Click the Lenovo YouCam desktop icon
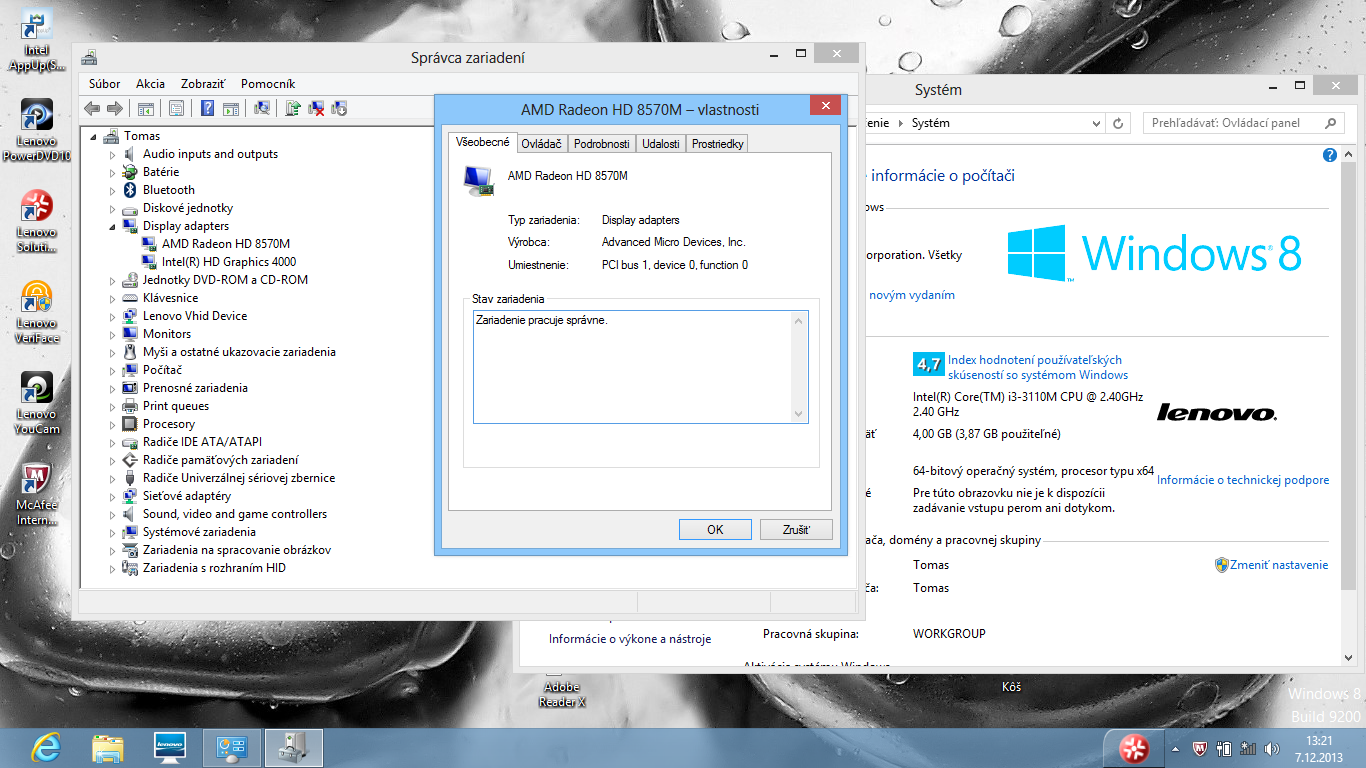Image resolution: width=1366 pixels, height=768 pixels. (x=37, y=403)
